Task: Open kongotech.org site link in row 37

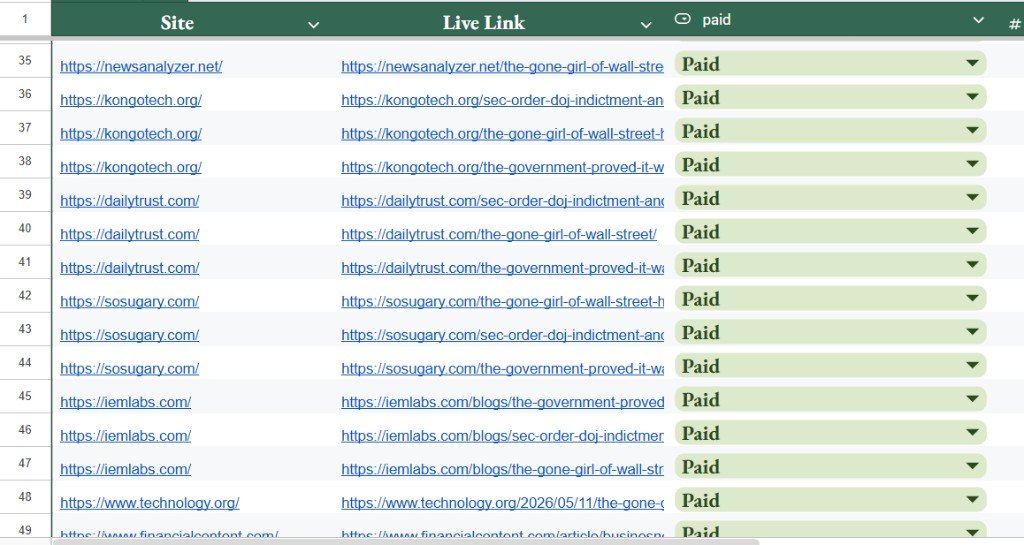Action: (x=131, y=133)
